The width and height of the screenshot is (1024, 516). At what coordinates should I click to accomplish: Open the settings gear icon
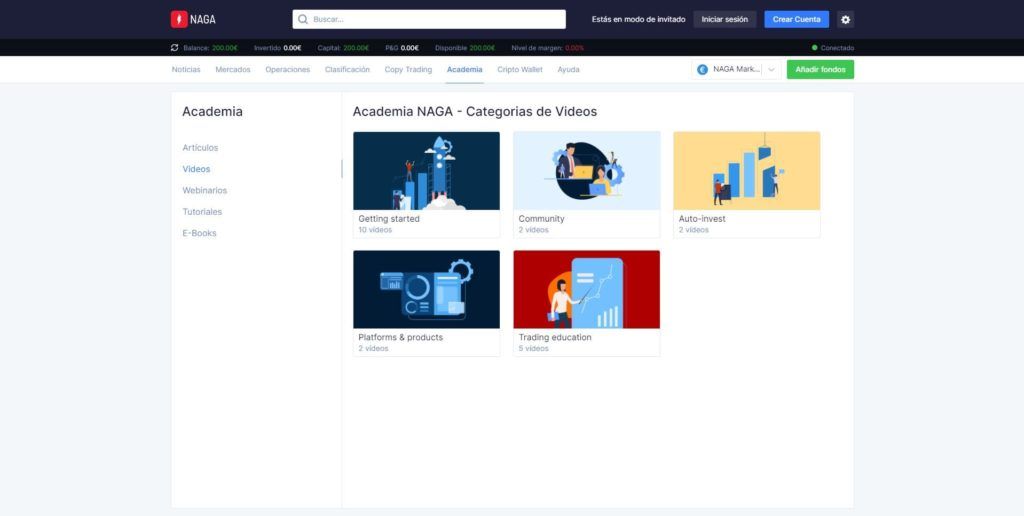(x=845, y=20)
